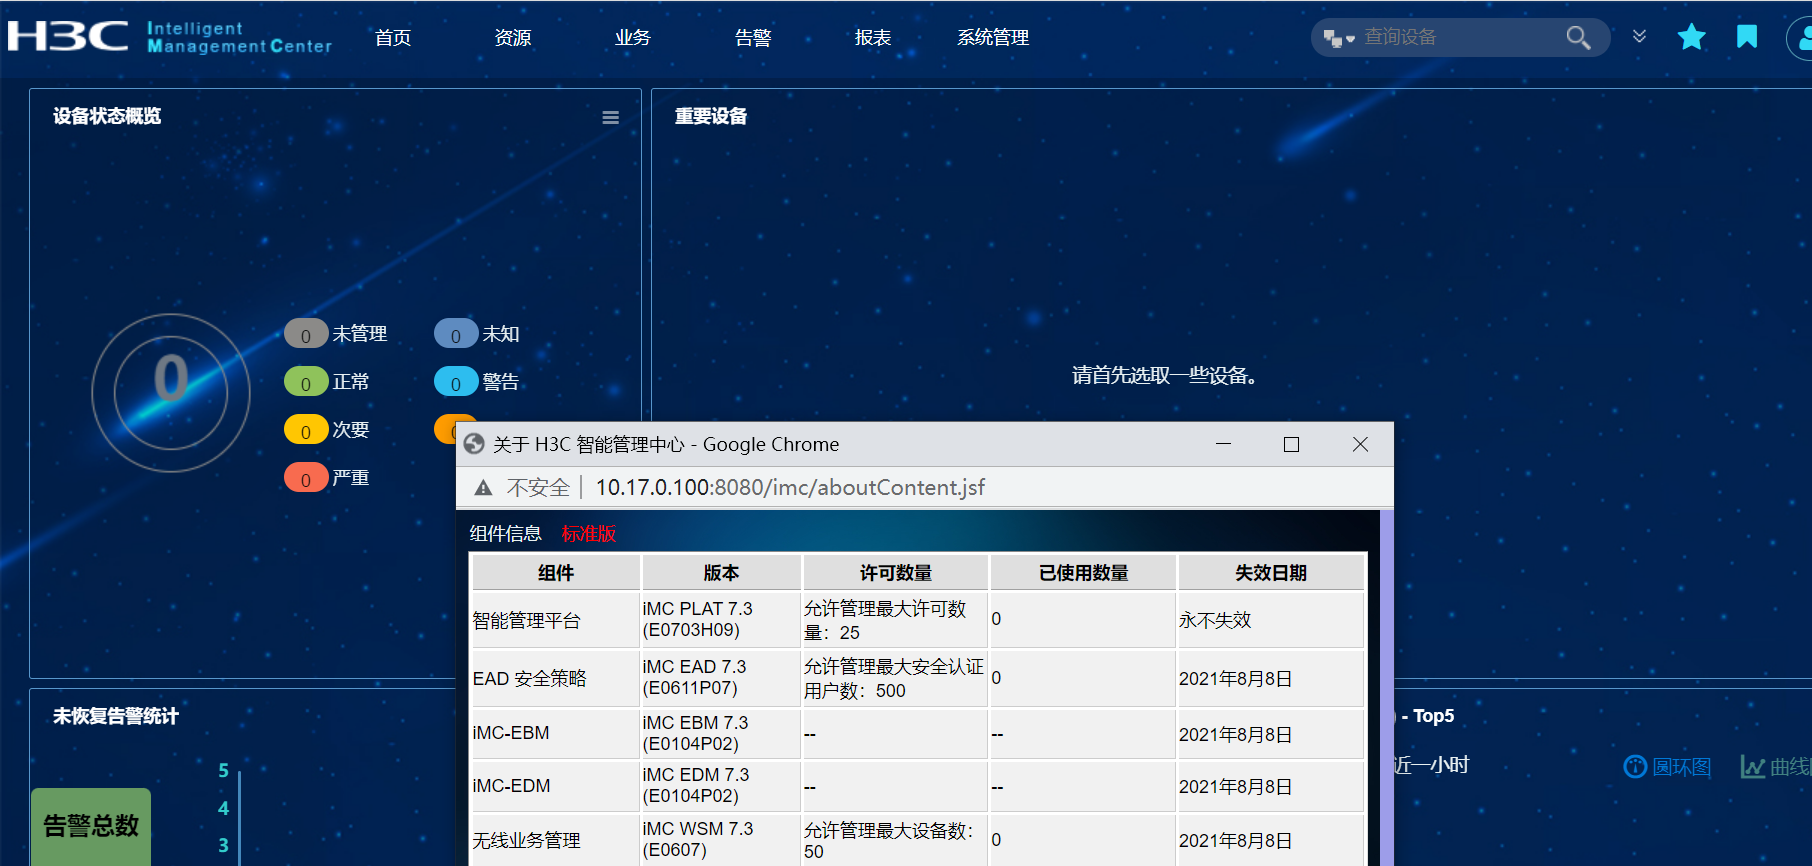Click the red 标准版 label
This screenshot has width=1812, height=866.
(x=589, y=534)
